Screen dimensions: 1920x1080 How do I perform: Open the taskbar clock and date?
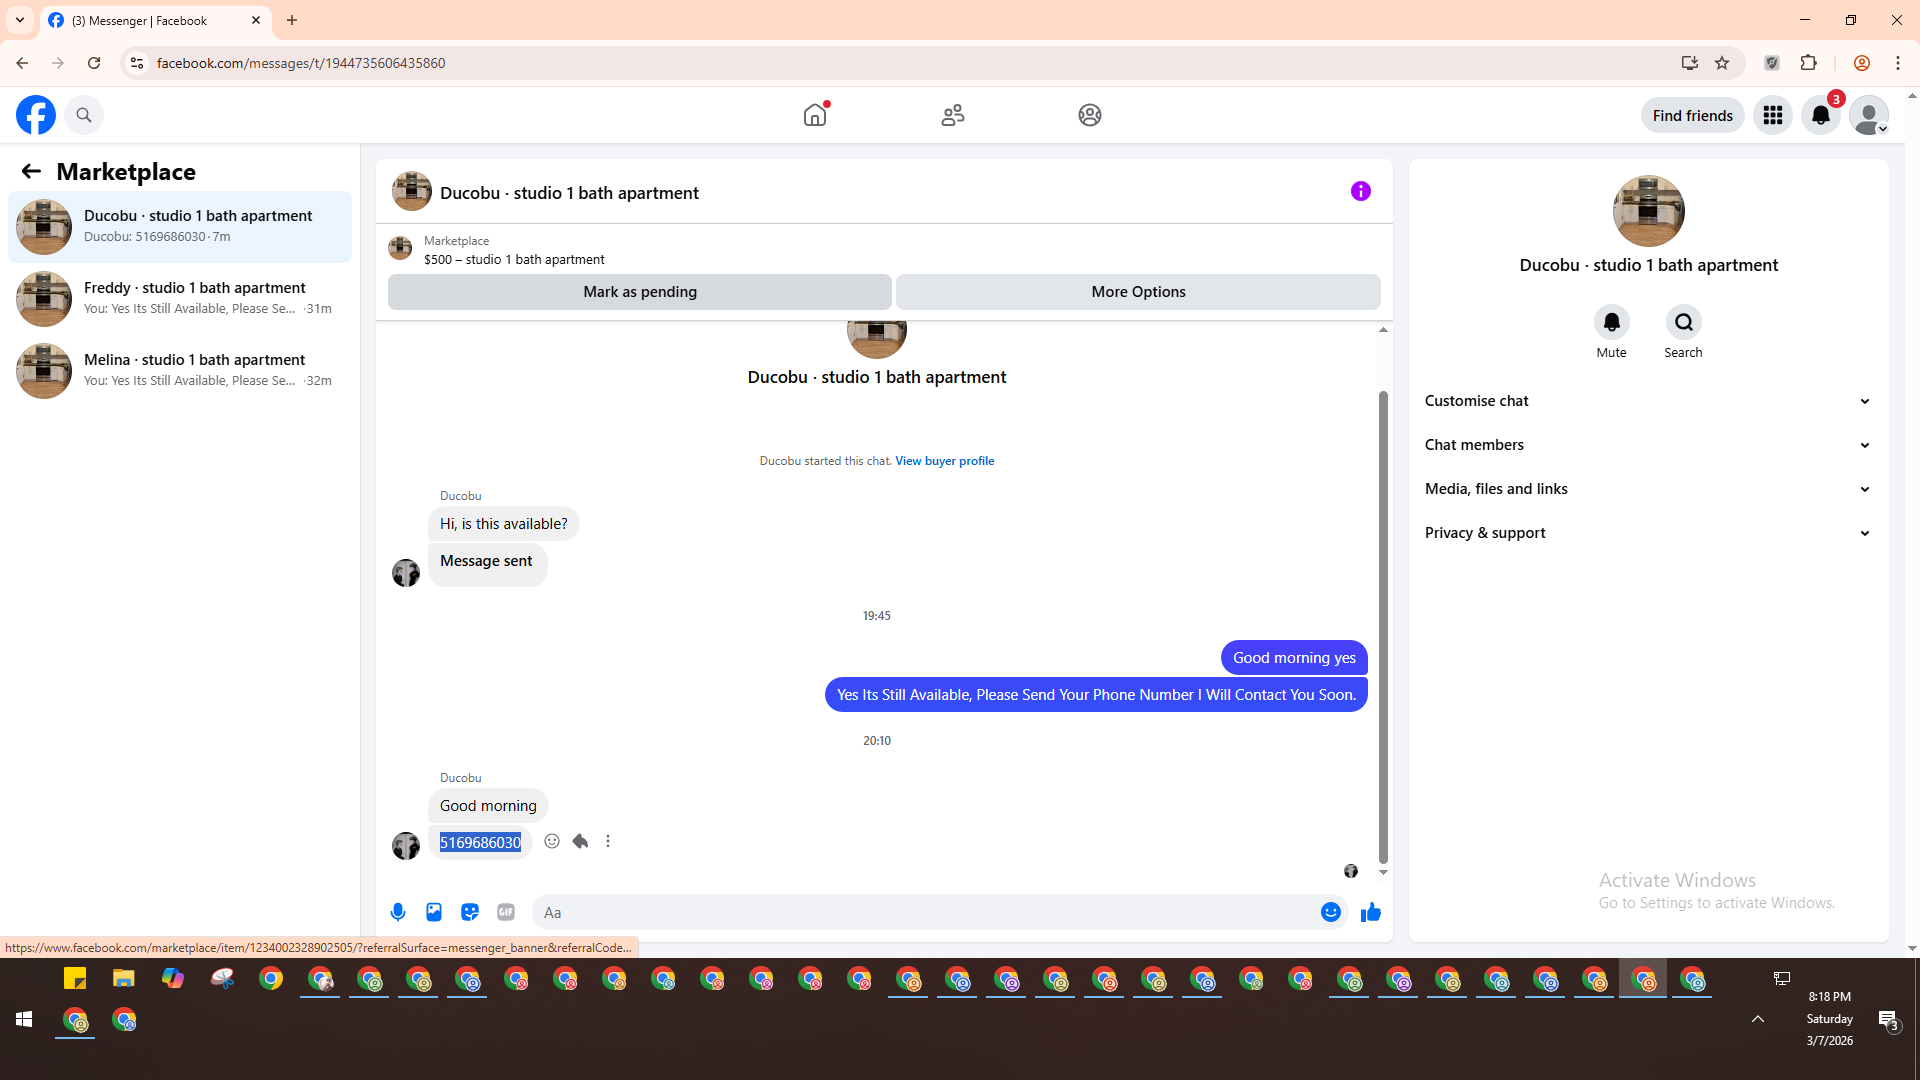1830,1019
